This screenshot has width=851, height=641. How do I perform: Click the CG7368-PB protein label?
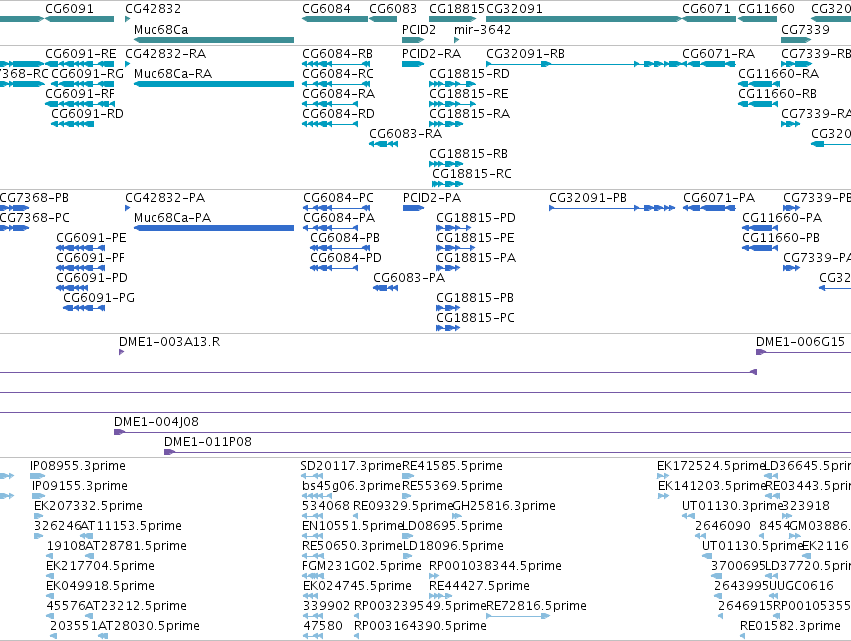(34, 198)
